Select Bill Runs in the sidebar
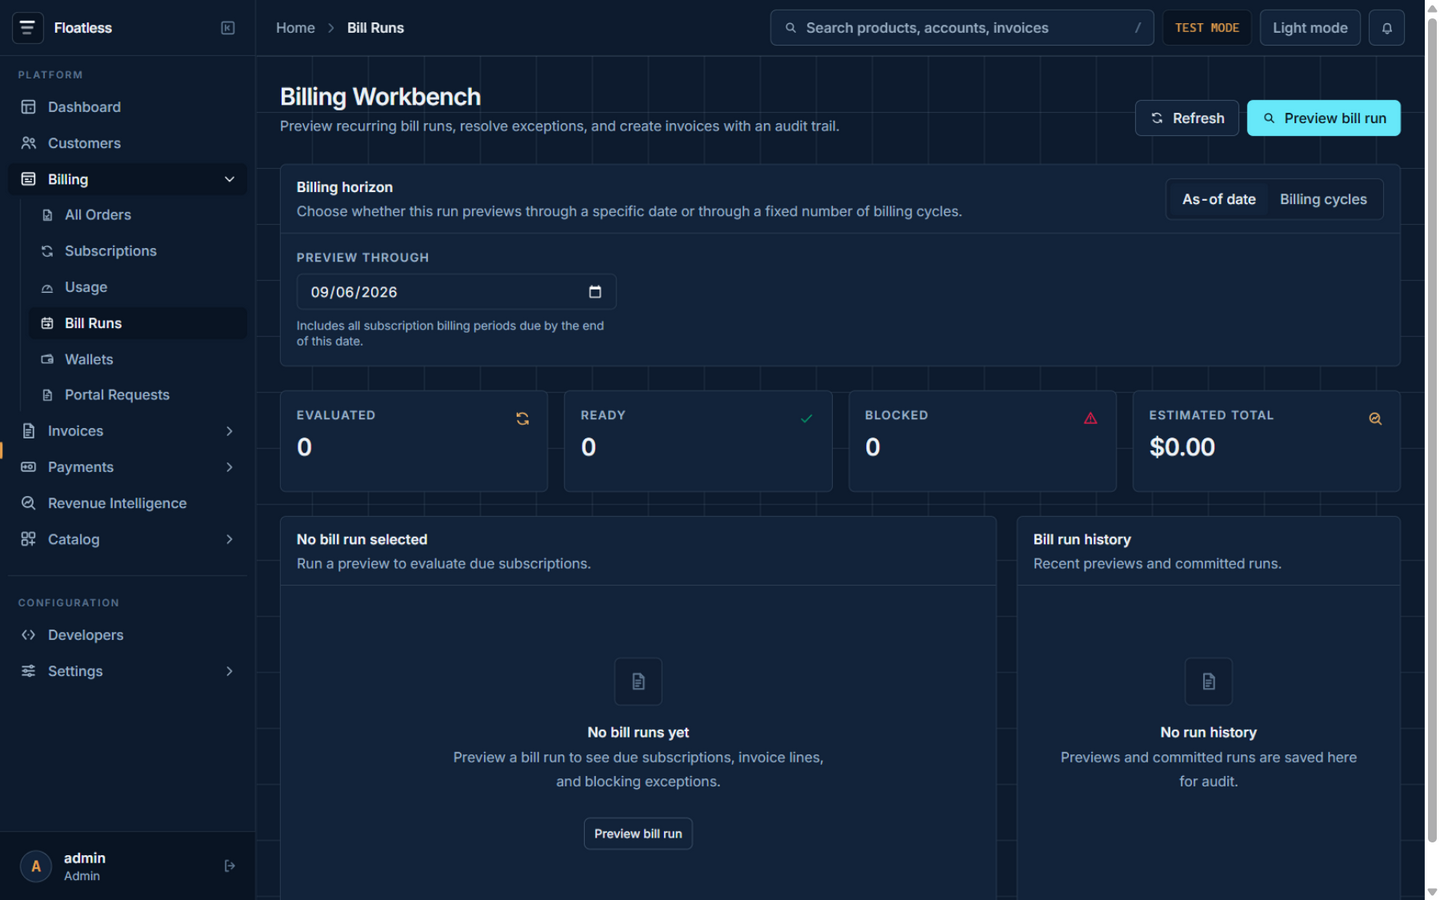The width and height of the screenshot is (1440, 900). click(x=139, y=323)
